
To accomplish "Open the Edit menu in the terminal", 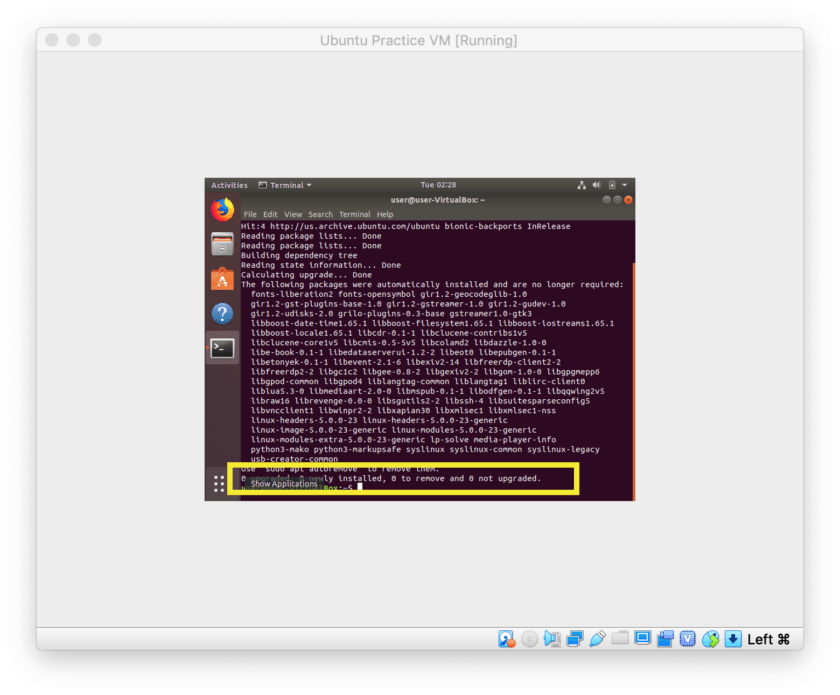I will [271, 214].
